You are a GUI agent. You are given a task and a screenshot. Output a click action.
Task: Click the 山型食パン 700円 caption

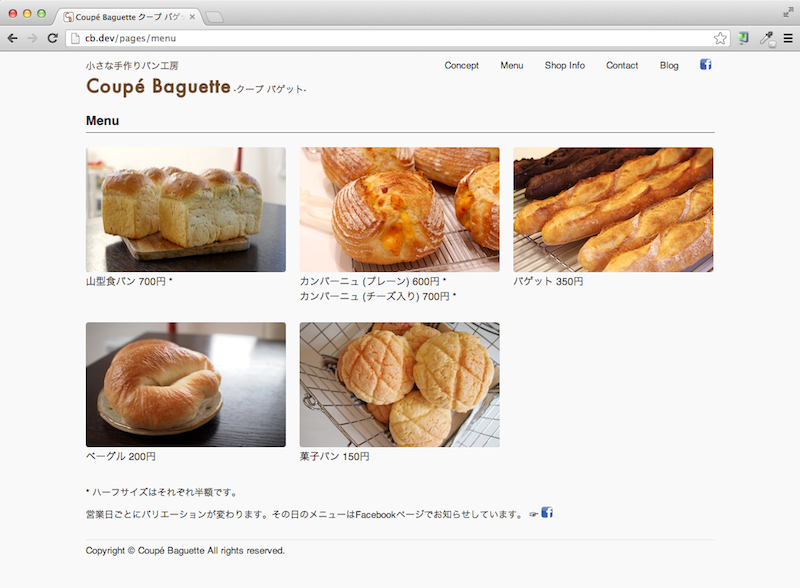point(129,281)
